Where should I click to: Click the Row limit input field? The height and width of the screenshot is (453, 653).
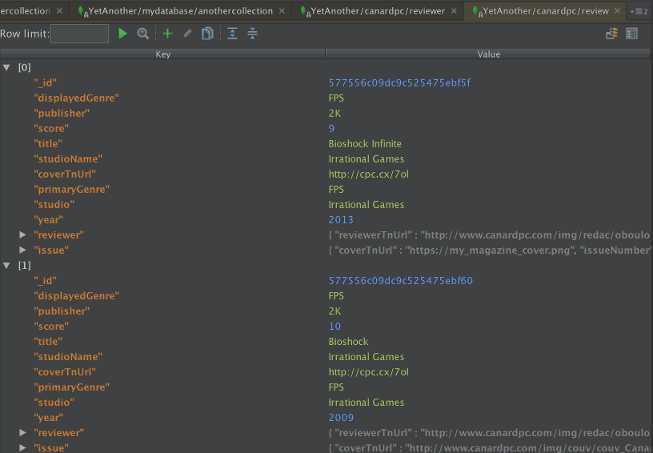(x=80, y=34)
